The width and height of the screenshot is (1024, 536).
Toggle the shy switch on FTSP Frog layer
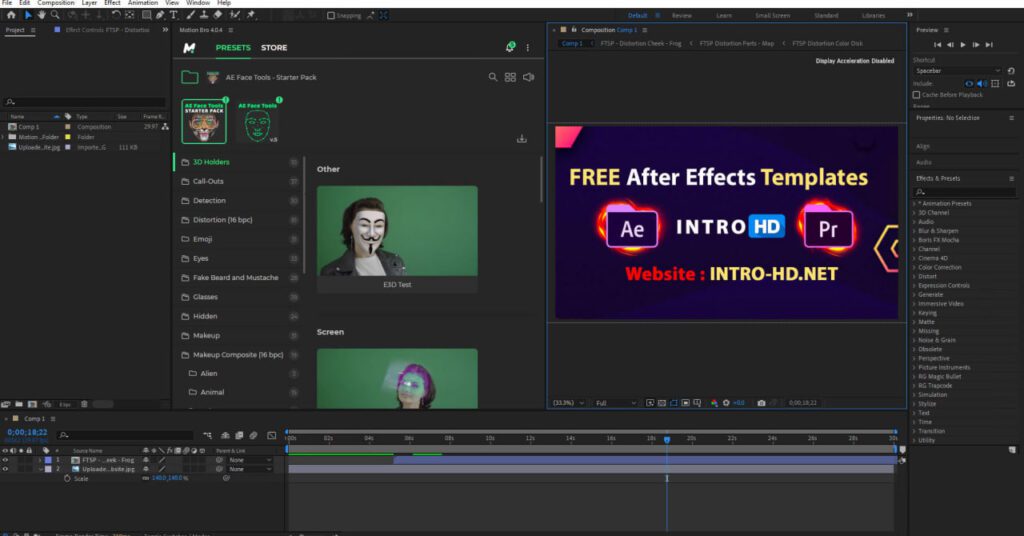click(146, 460)
